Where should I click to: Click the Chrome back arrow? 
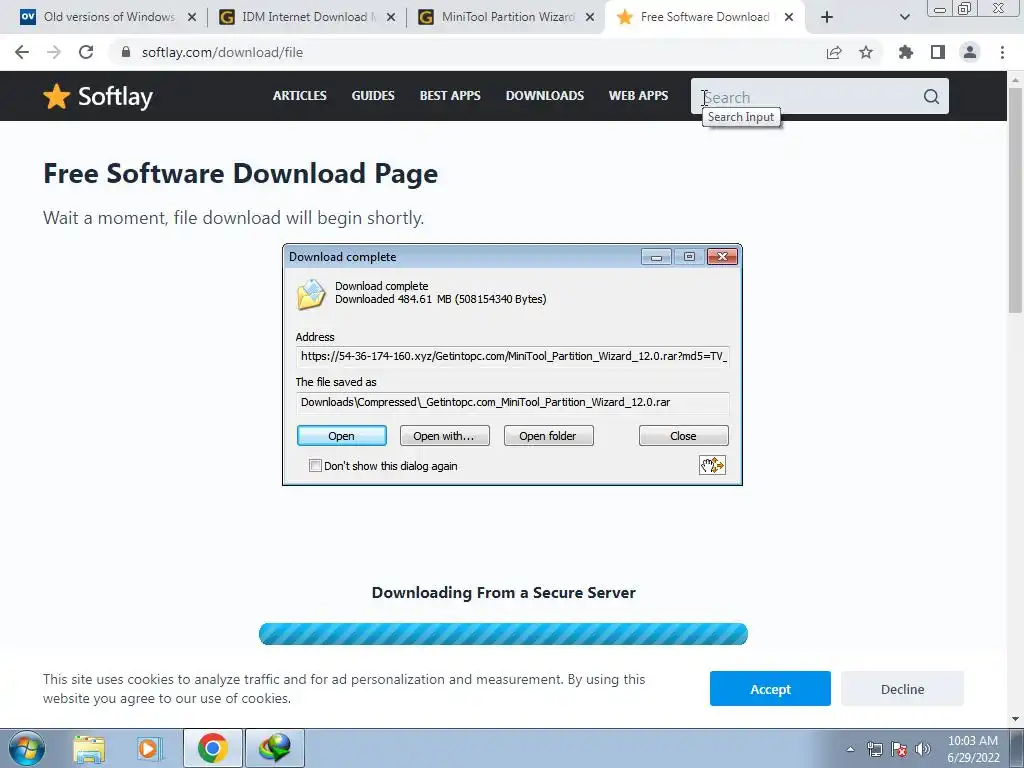click(22, 52)
